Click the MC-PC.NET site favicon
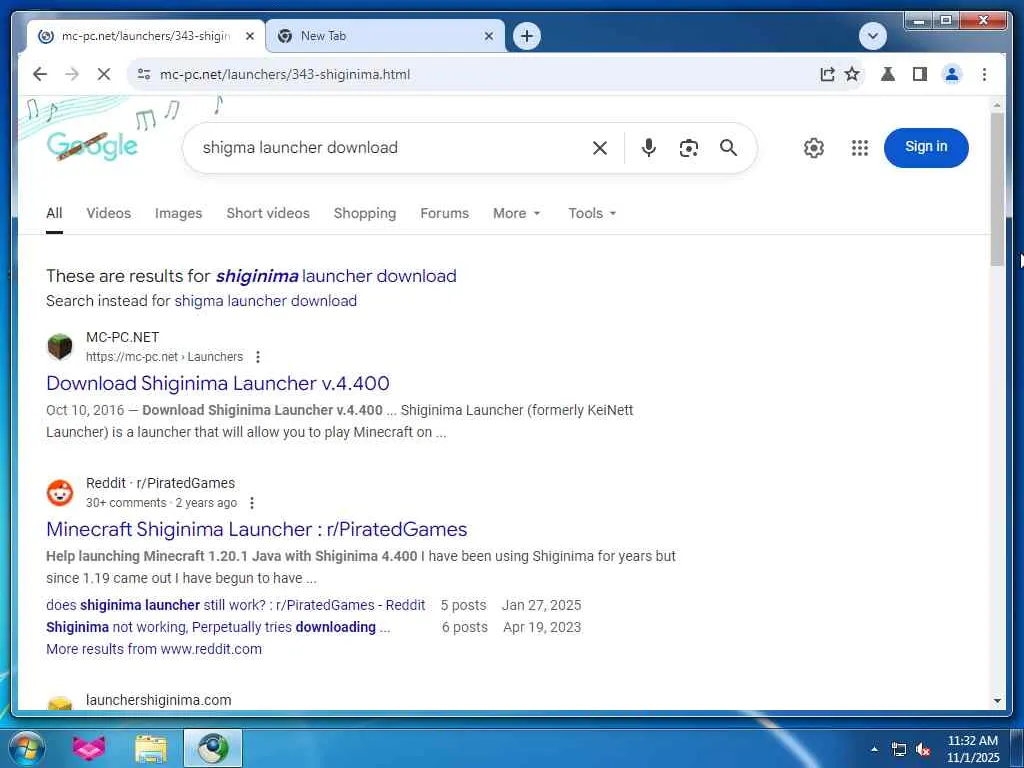This screenshot has width=1024, height=768. (60, 346)
